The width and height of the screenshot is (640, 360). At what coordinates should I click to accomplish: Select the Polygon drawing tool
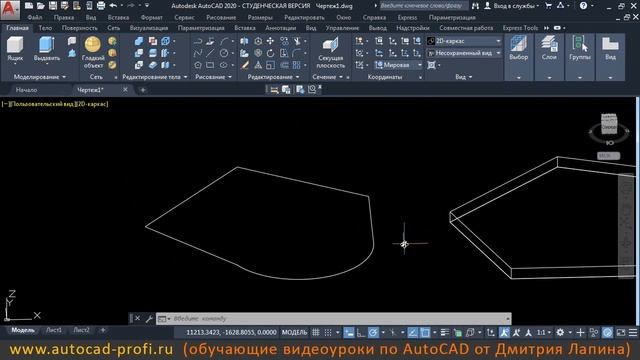tap(198, 65)
